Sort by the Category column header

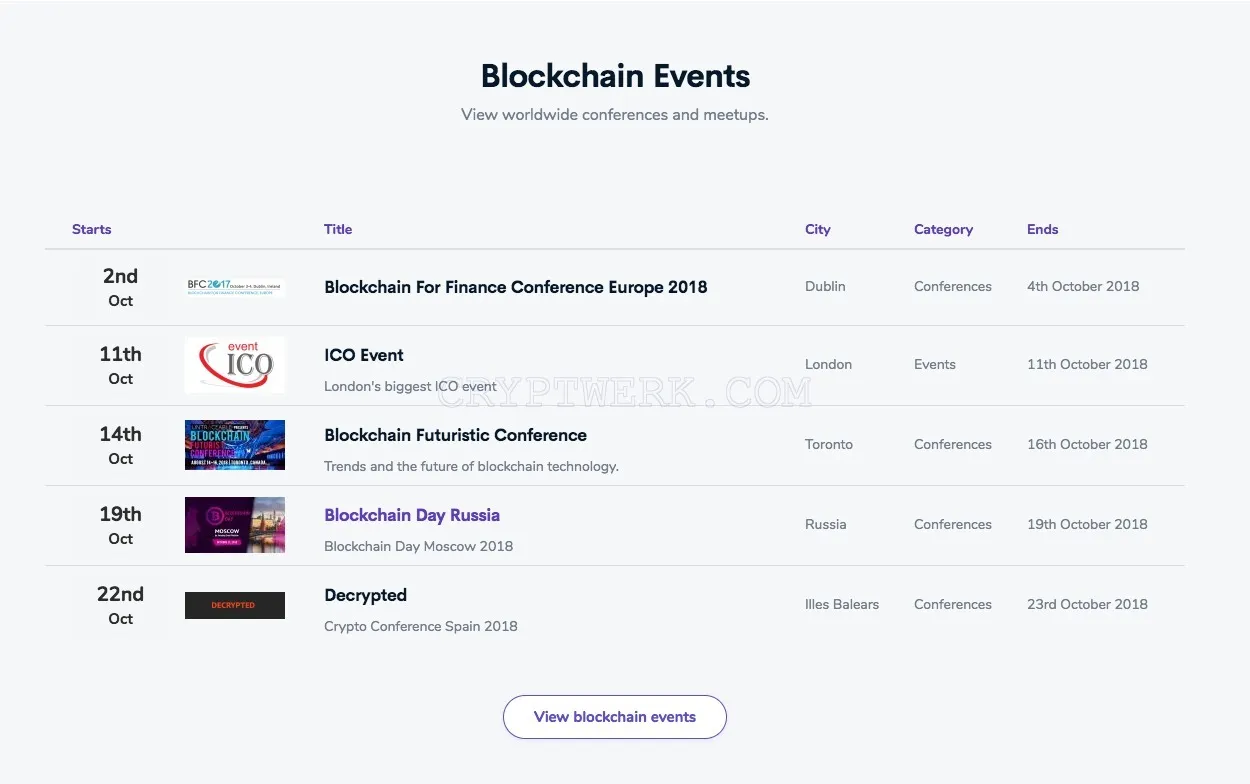(x=943, y=229)
